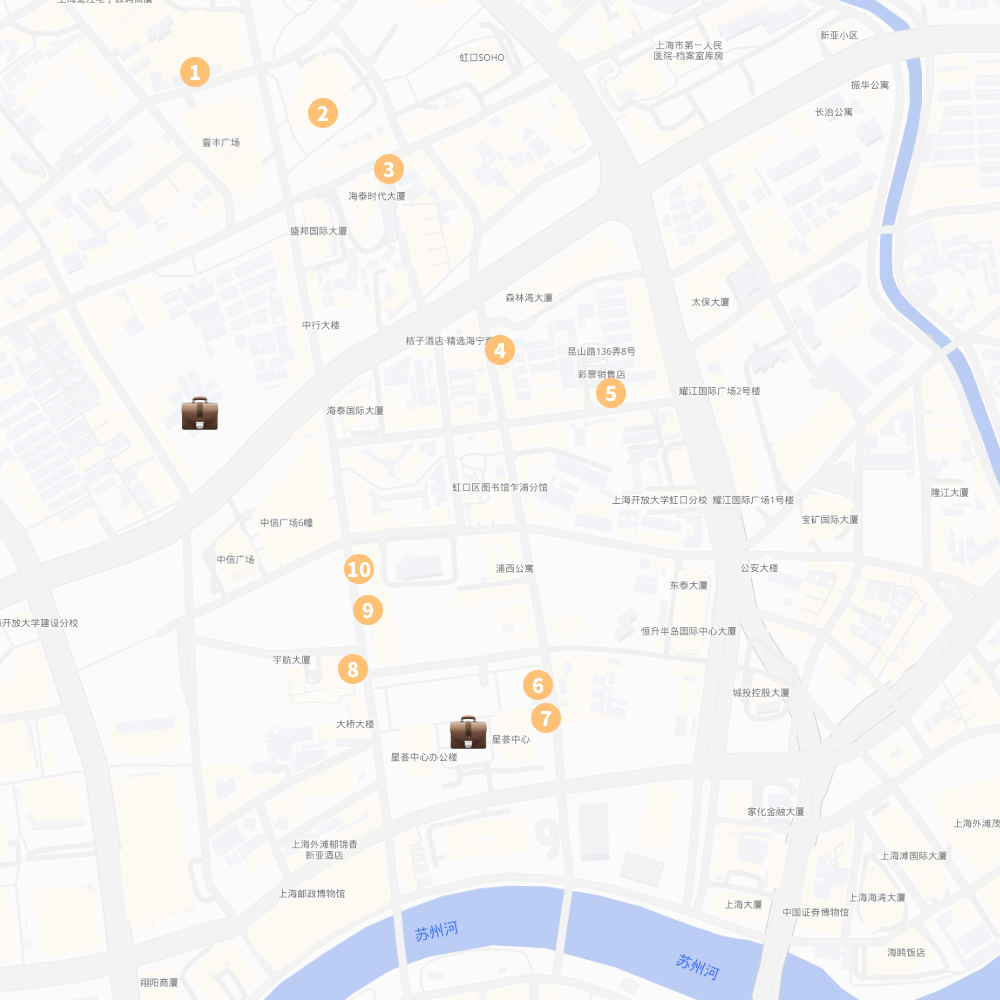This screenshot has width=1000, height=1000.
Task: Click the 耀江国际广场2号楼 label
Action: (x=719, y=391)
